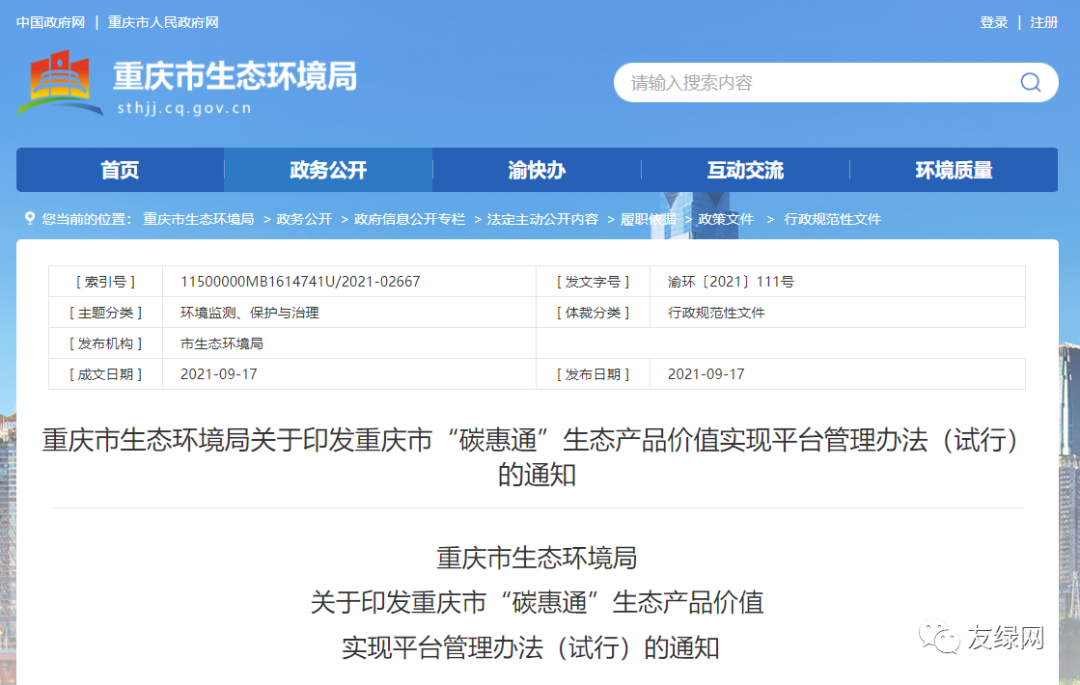Switch to the 环境质量 navigation tab
1080x685 pixels.
click(954, 170)
